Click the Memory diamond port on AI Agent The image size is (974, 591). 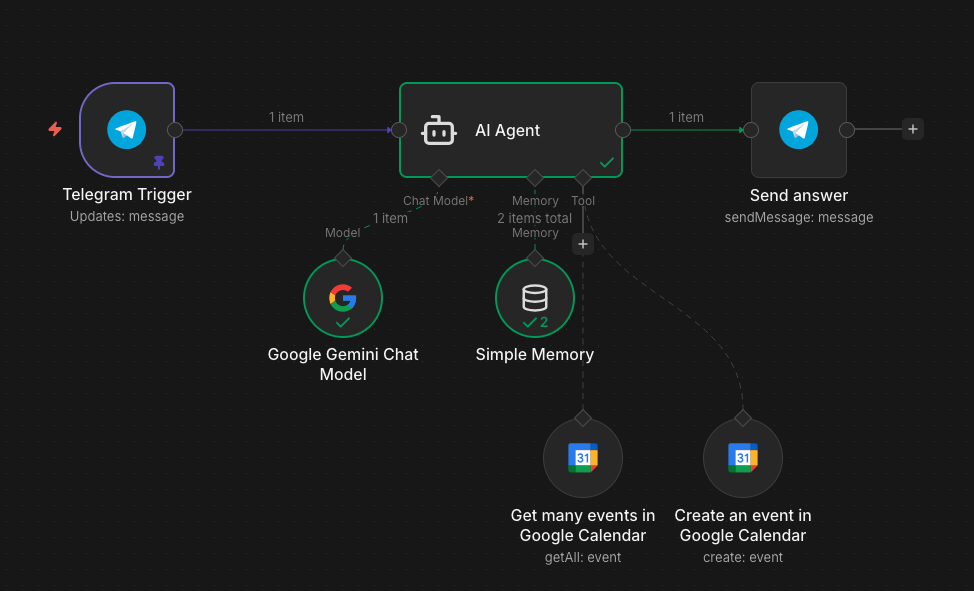coord(535,178)
